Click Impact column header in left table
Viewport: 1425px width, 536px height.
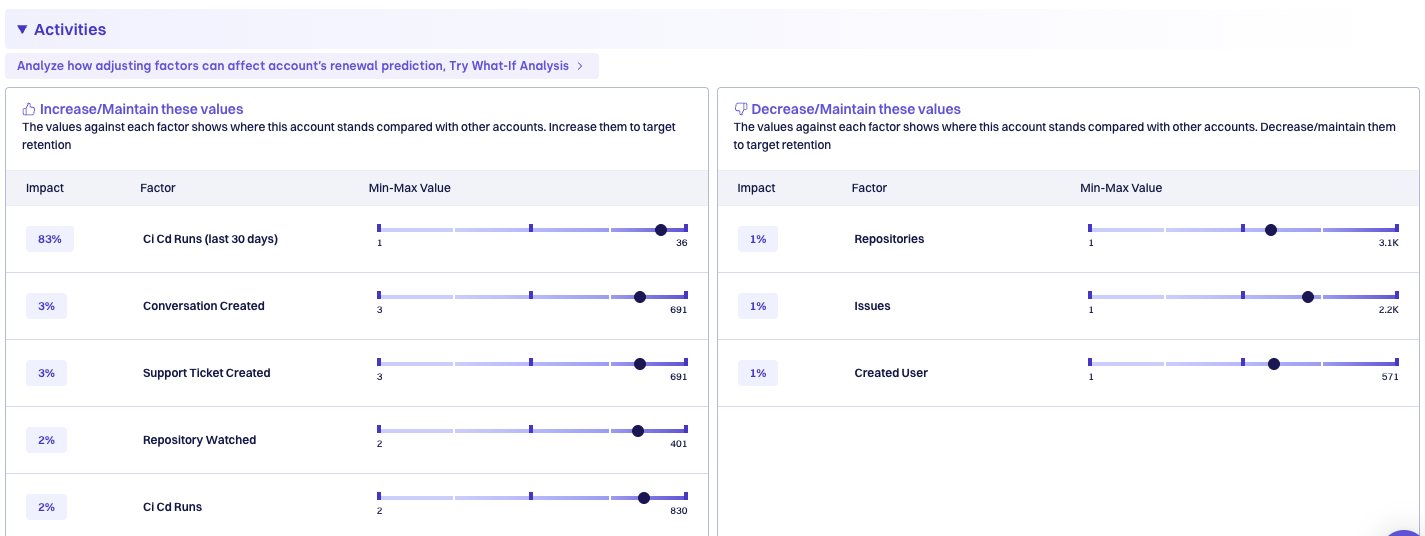click(44, 188)
